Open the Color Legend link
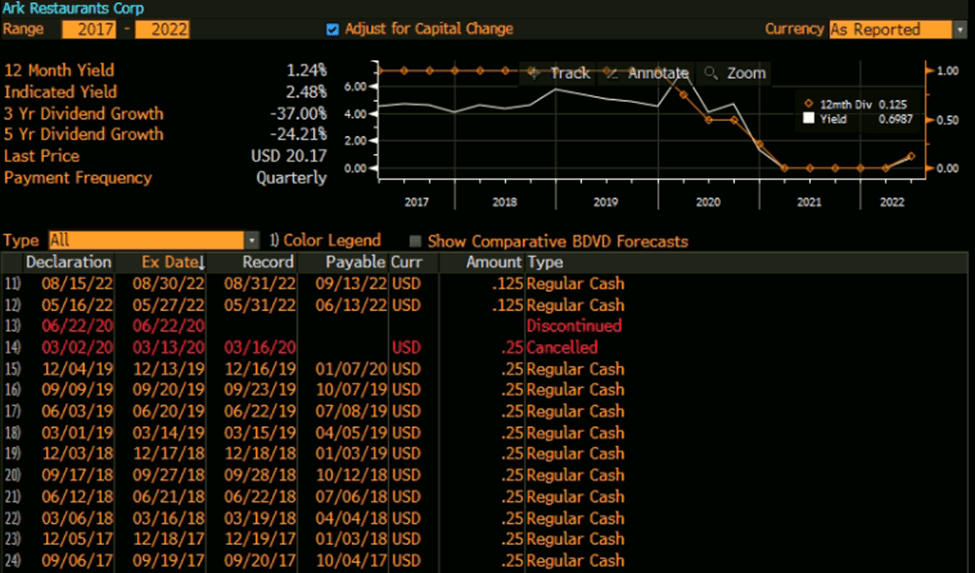This screenshot has width=975, height=573. coord(325,240)
